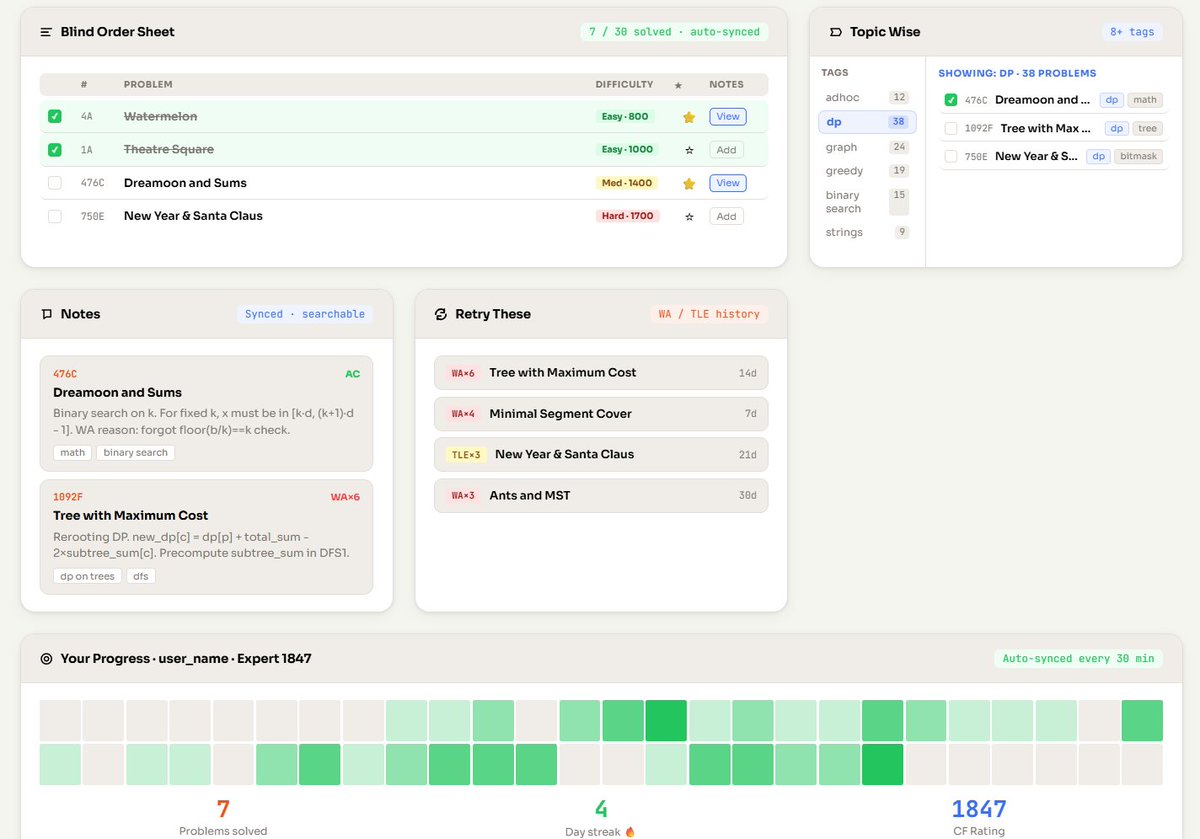Viewport: 1200px width, 839px height.
Task: Click the Auto-synced every 30 min badge
Action: pyautogui.click(x=1078, y=659)
